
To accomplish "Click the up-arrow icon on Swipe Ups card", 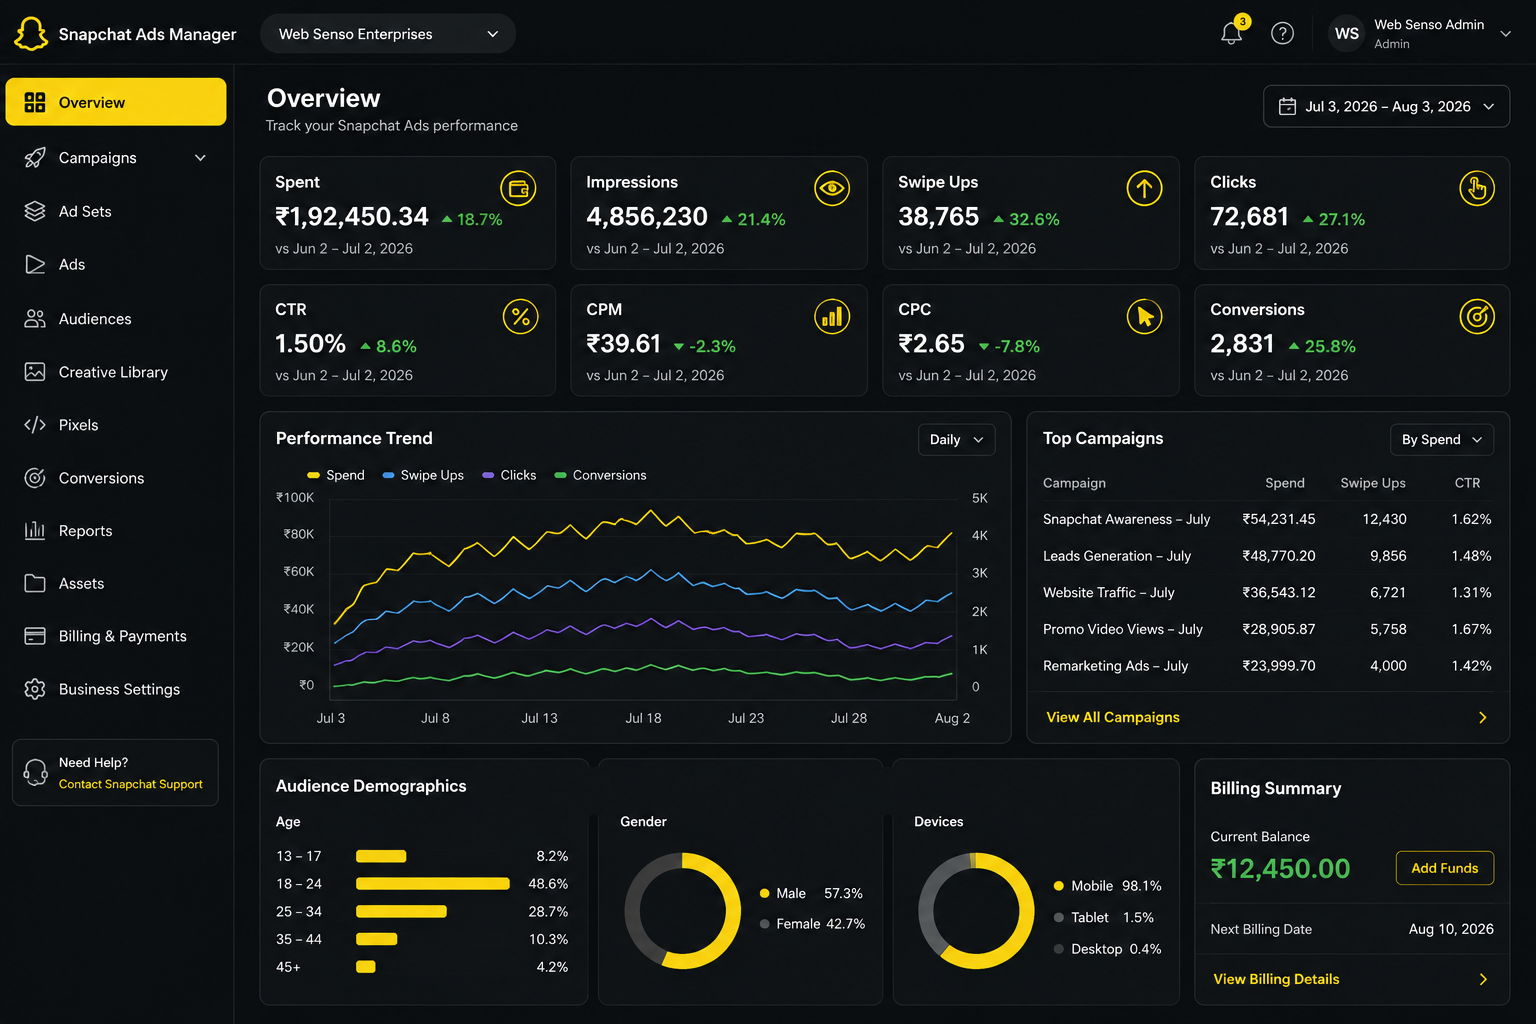I will pos(1144,188).
